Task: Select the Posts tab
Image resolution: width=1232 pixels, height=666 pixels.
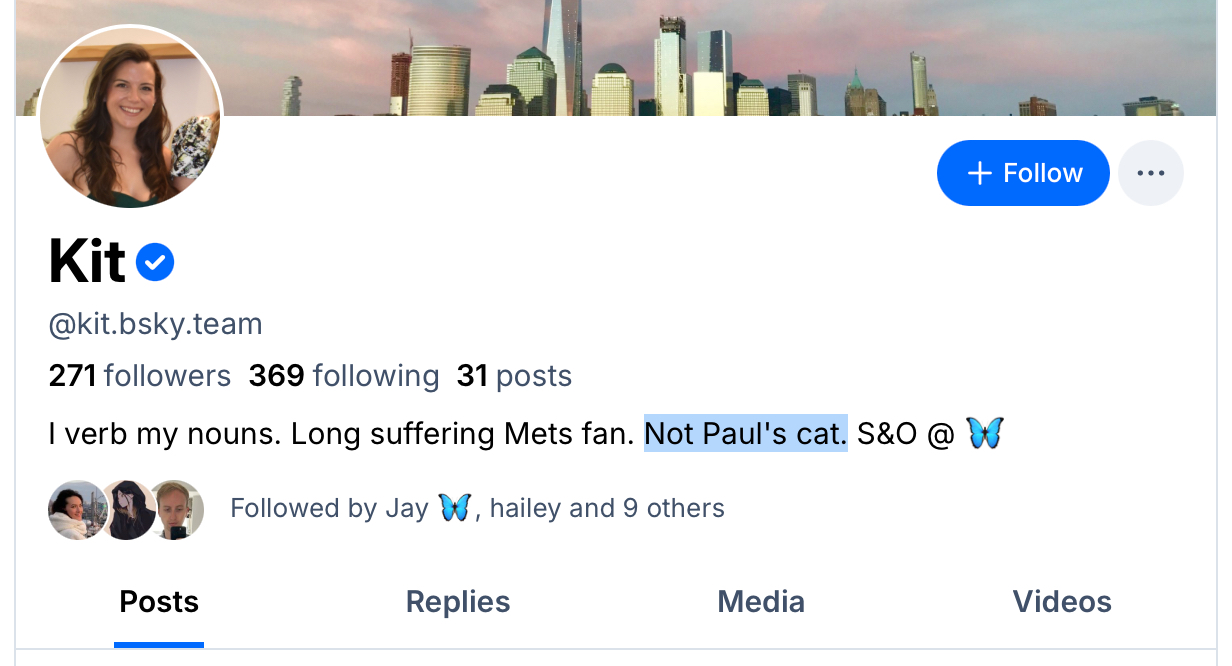Action: [x=159, y=602]
